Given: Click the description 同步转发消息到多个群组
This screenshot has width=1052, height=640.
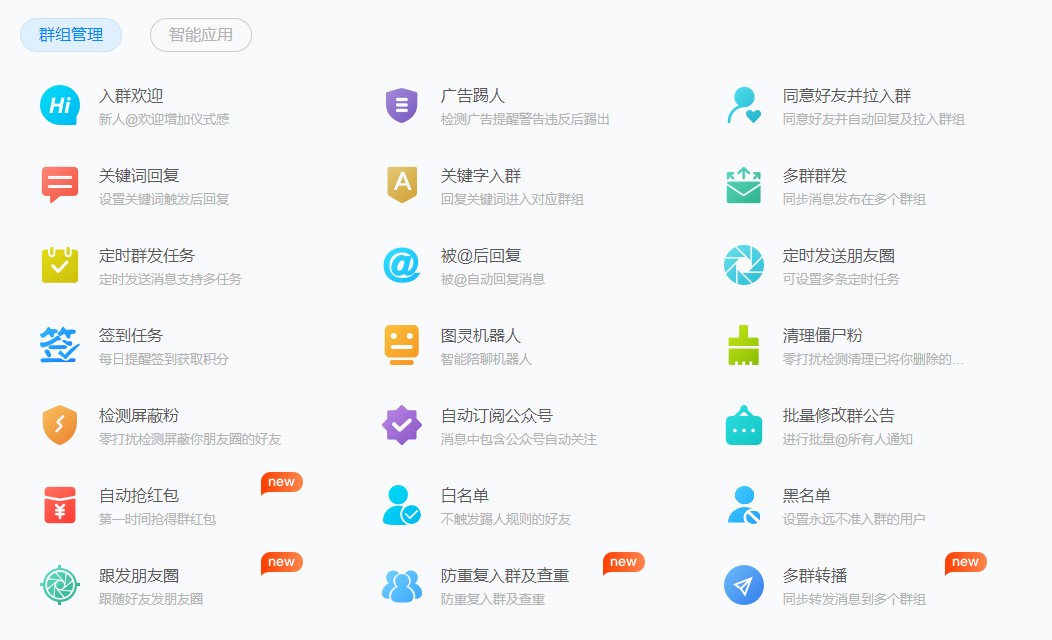Looking at the screenshot, I should pos(854,599).
